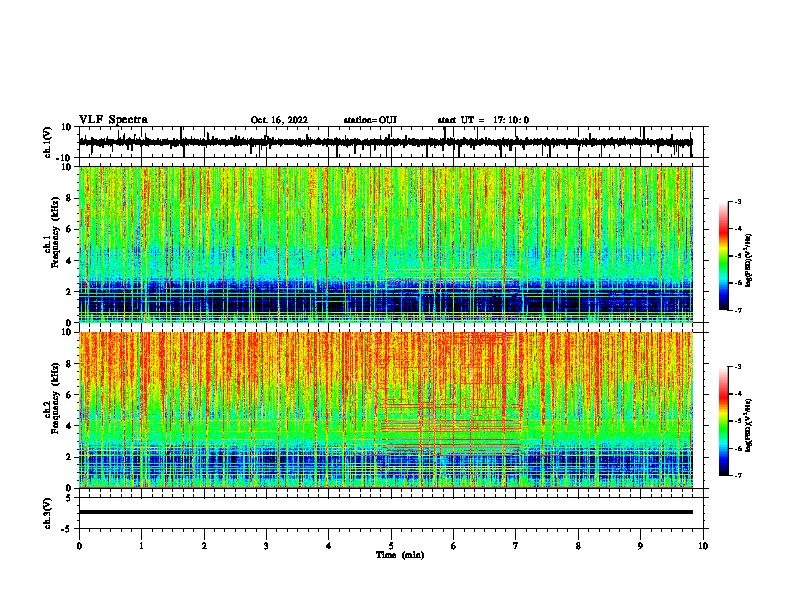Click time axis tick label 9

click(640, 546)
